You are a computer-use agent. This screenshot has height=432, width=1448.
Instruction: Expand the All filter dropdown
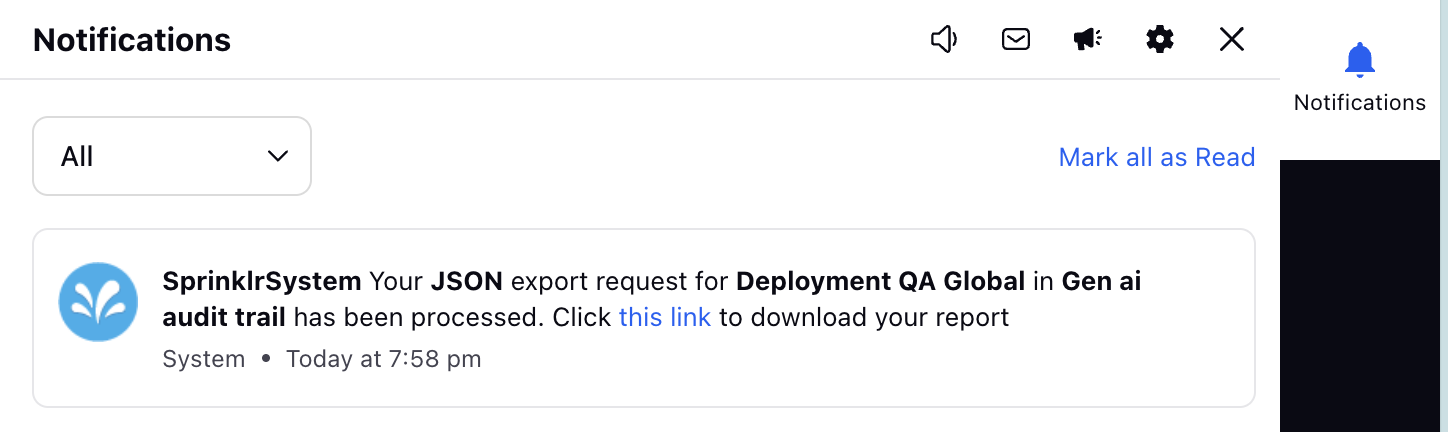[x=172, y=156]
